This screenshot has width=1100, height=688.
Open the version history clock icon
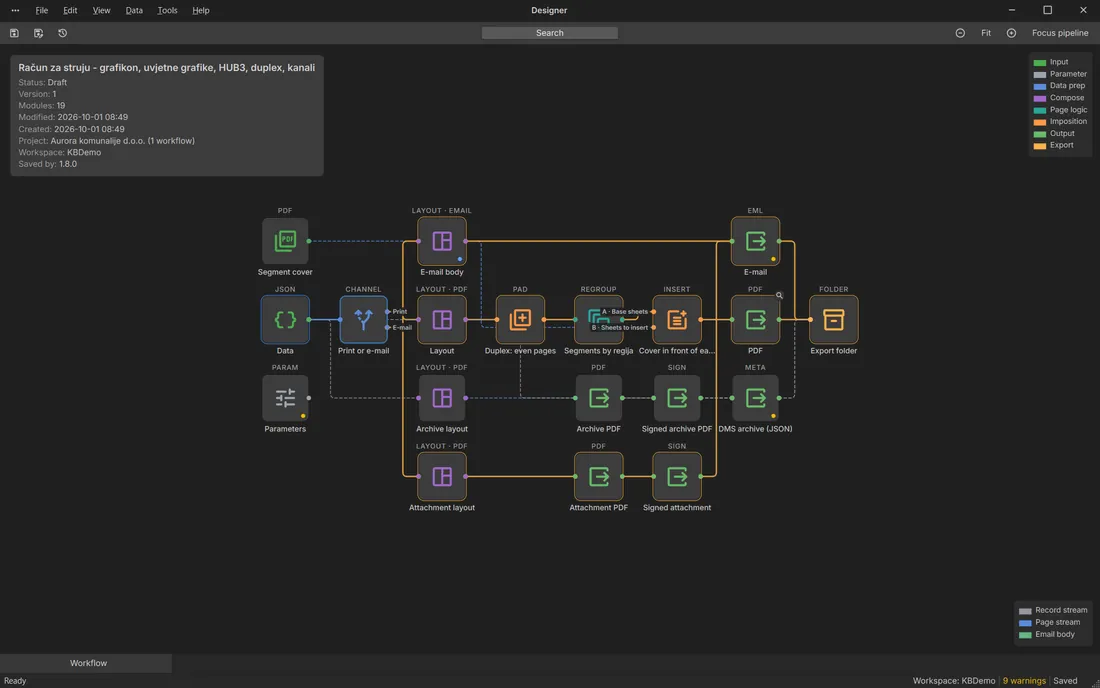pyautogui.click(x=62, y=33)
